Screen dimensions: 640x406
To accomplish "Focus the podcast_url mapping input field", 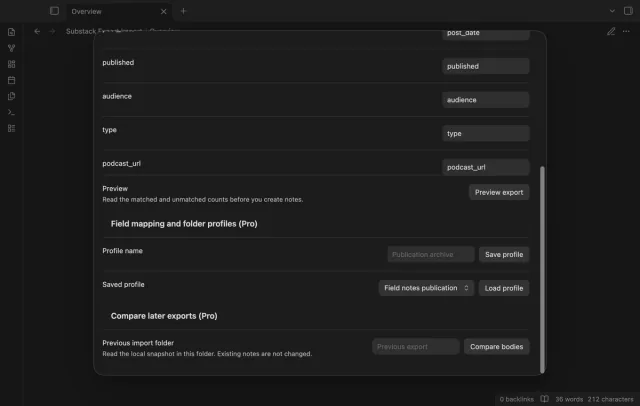I will [x=485, y=167].
